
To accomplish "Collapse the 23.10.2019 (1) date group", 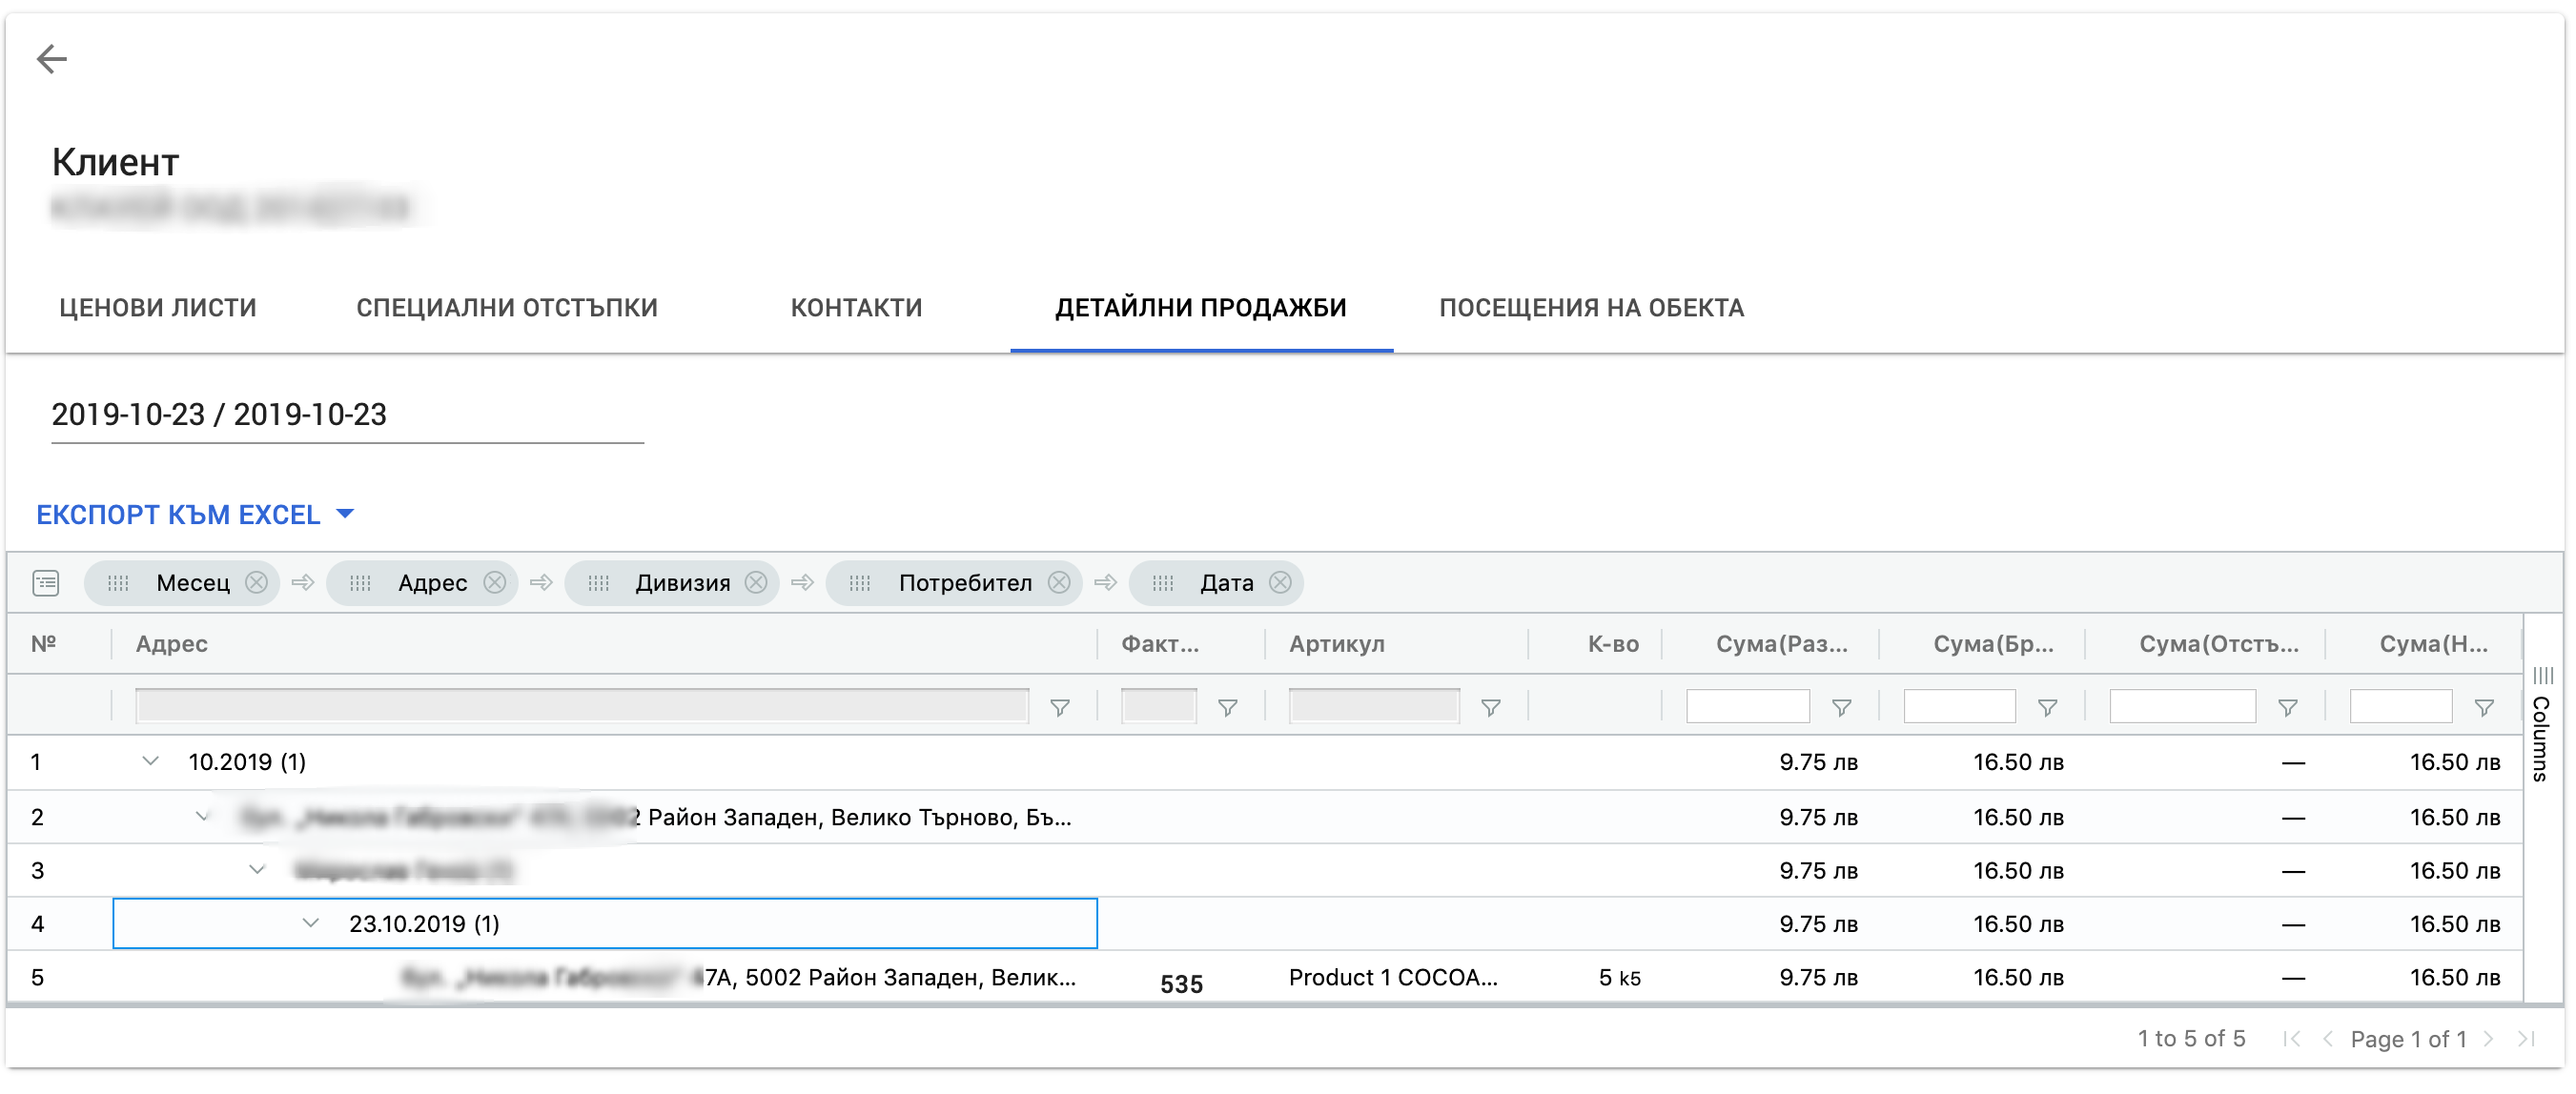I will pos(311,922).
